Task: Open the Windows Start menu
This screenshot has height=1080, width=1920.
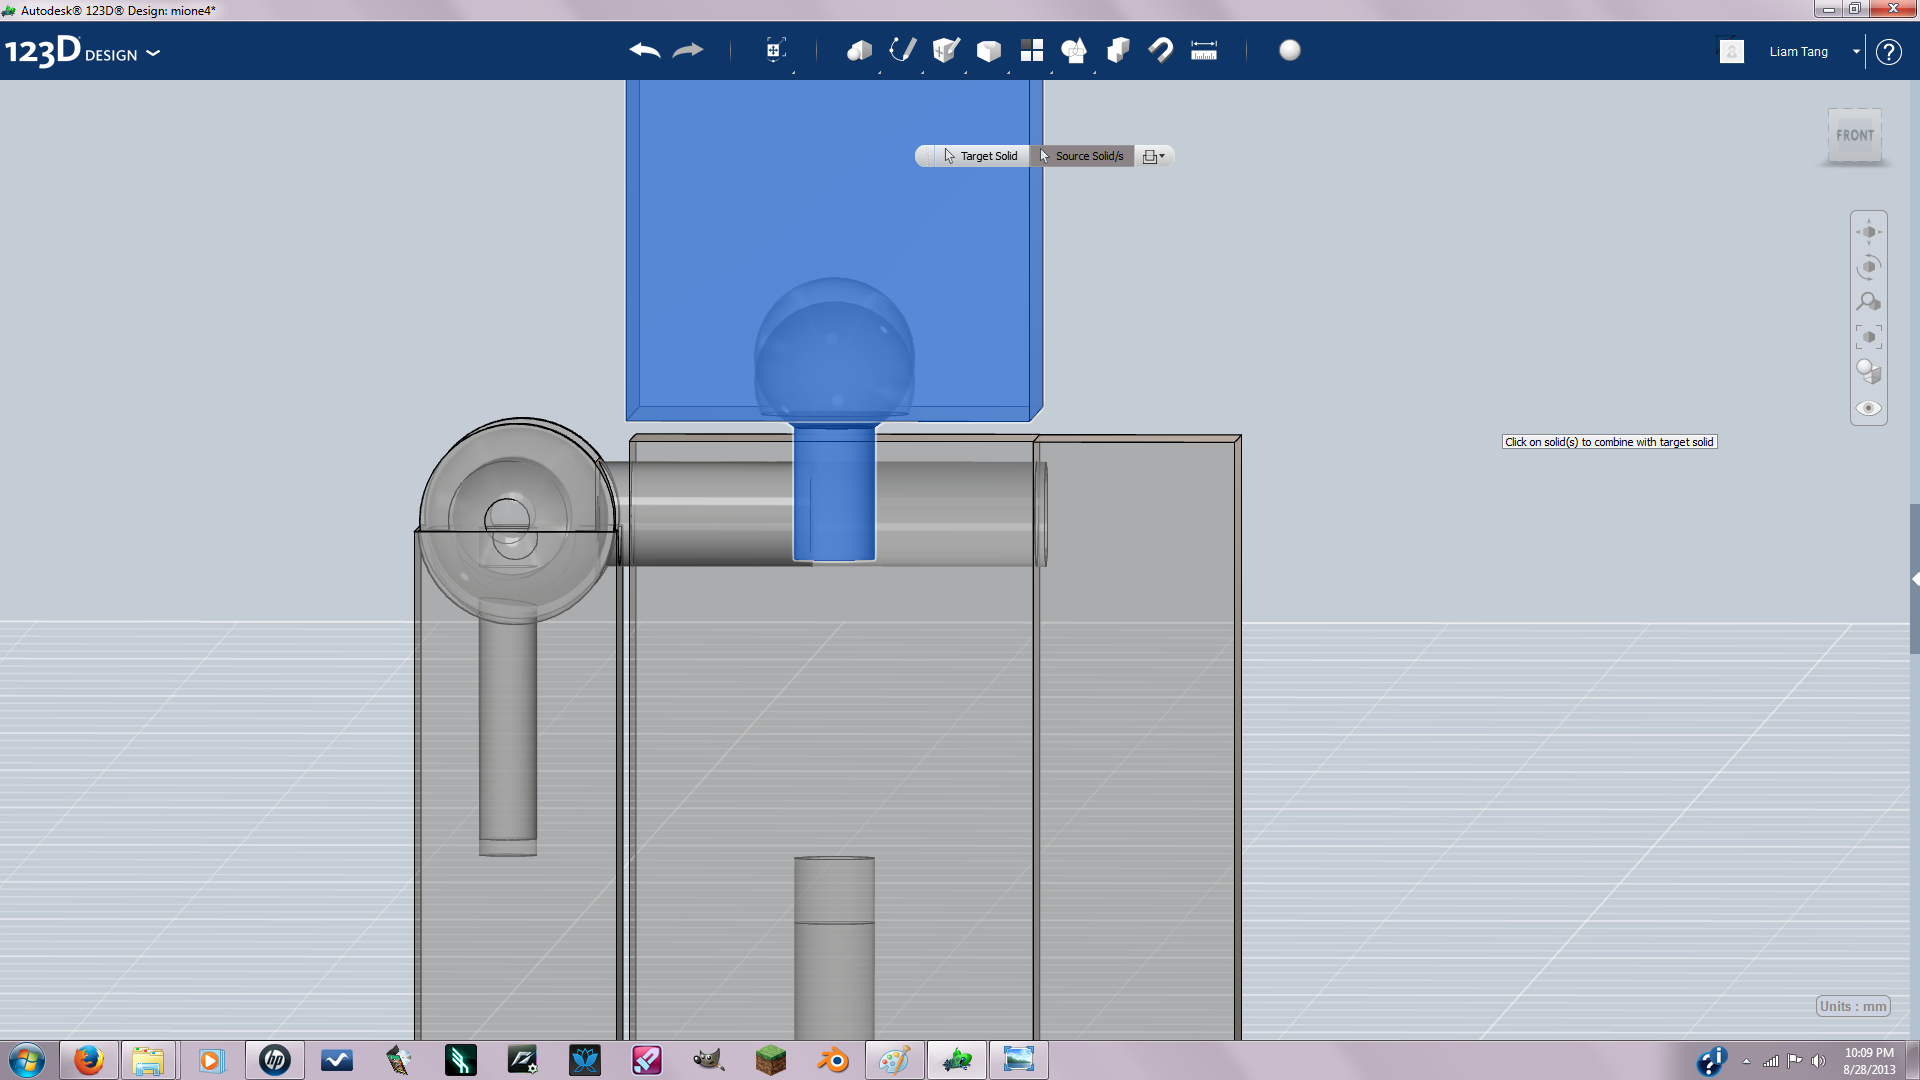Action: pos(26,1060)
